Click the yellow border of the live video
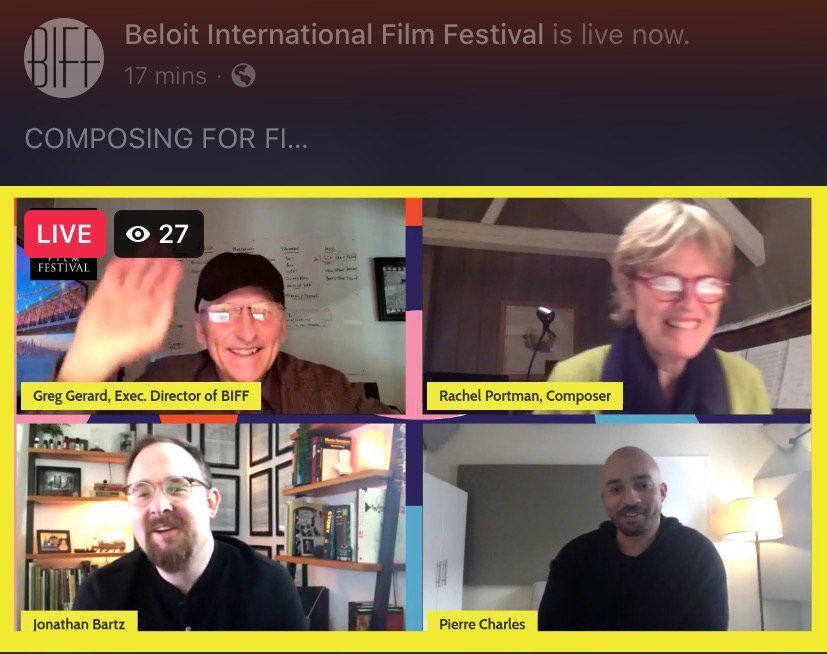Image resolution: width=827 pixels, height=654 pixels. point(414,191)
